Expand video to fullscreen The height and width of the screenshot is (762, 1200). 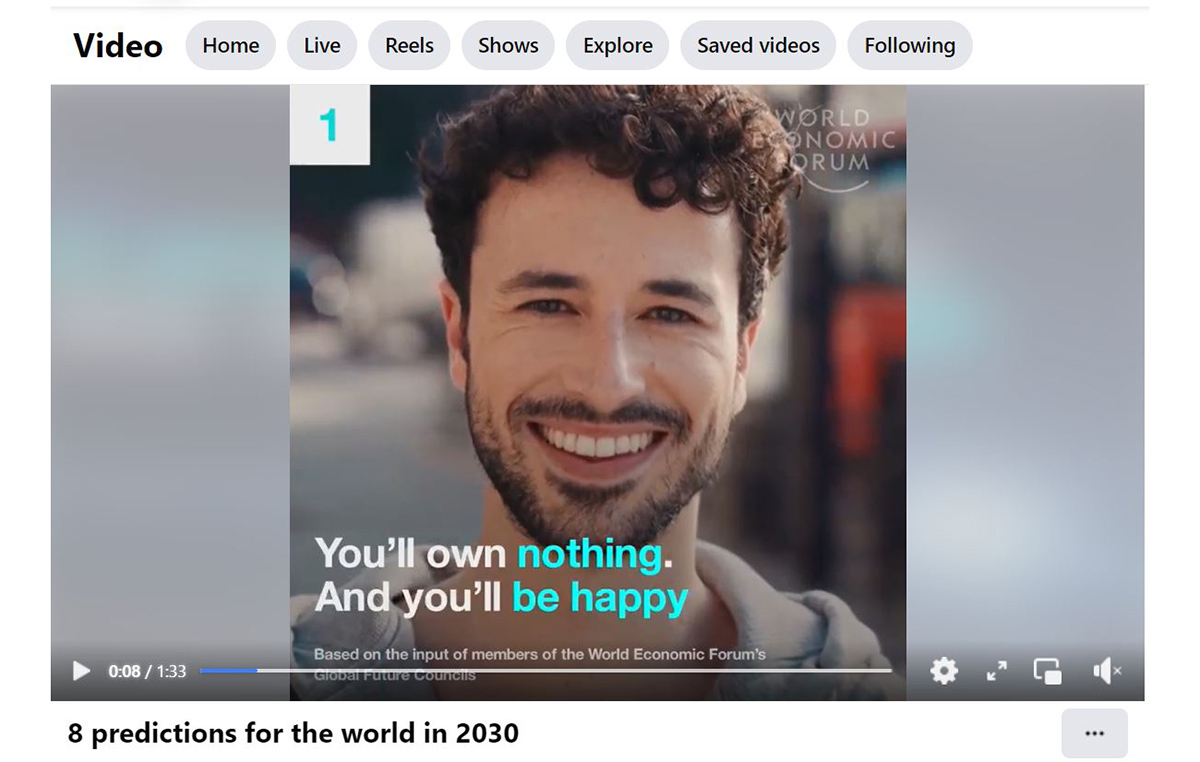997,671
